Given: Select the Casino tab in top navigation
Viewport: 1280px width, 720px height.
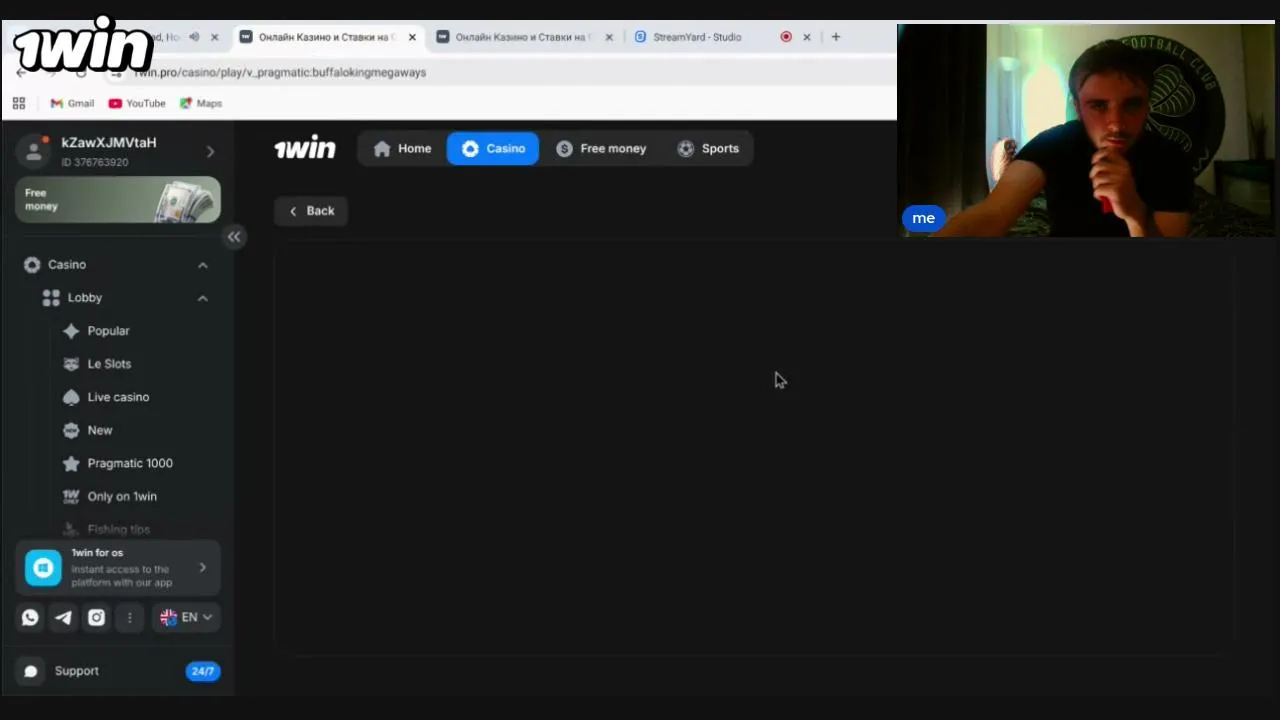Looking at the screenshot, I should coord(493,149).
